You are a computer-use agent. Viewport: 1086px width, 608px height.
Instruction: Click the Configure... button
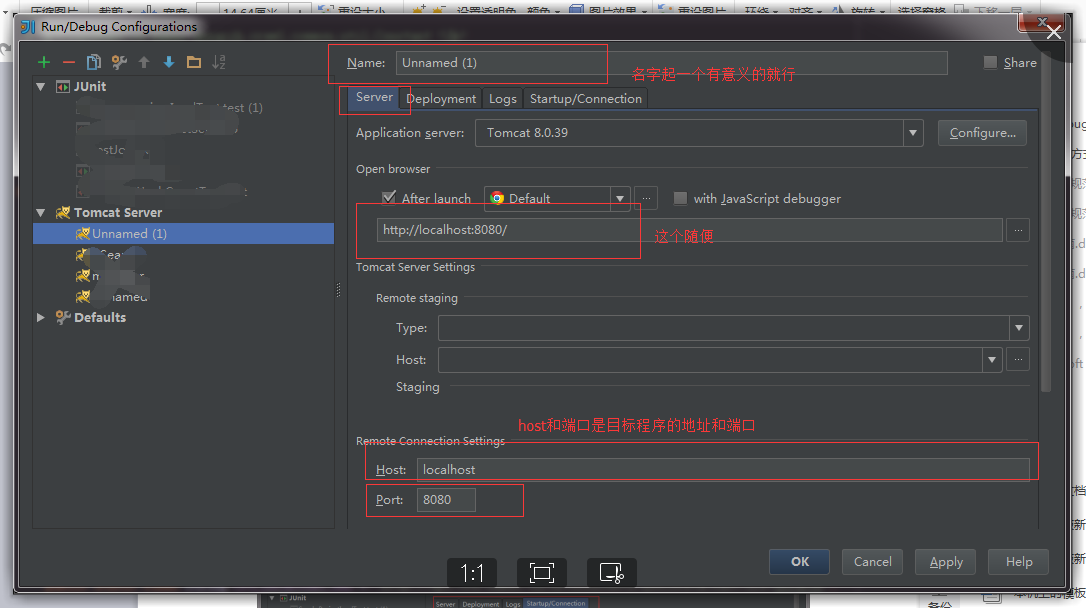(982, 133)
